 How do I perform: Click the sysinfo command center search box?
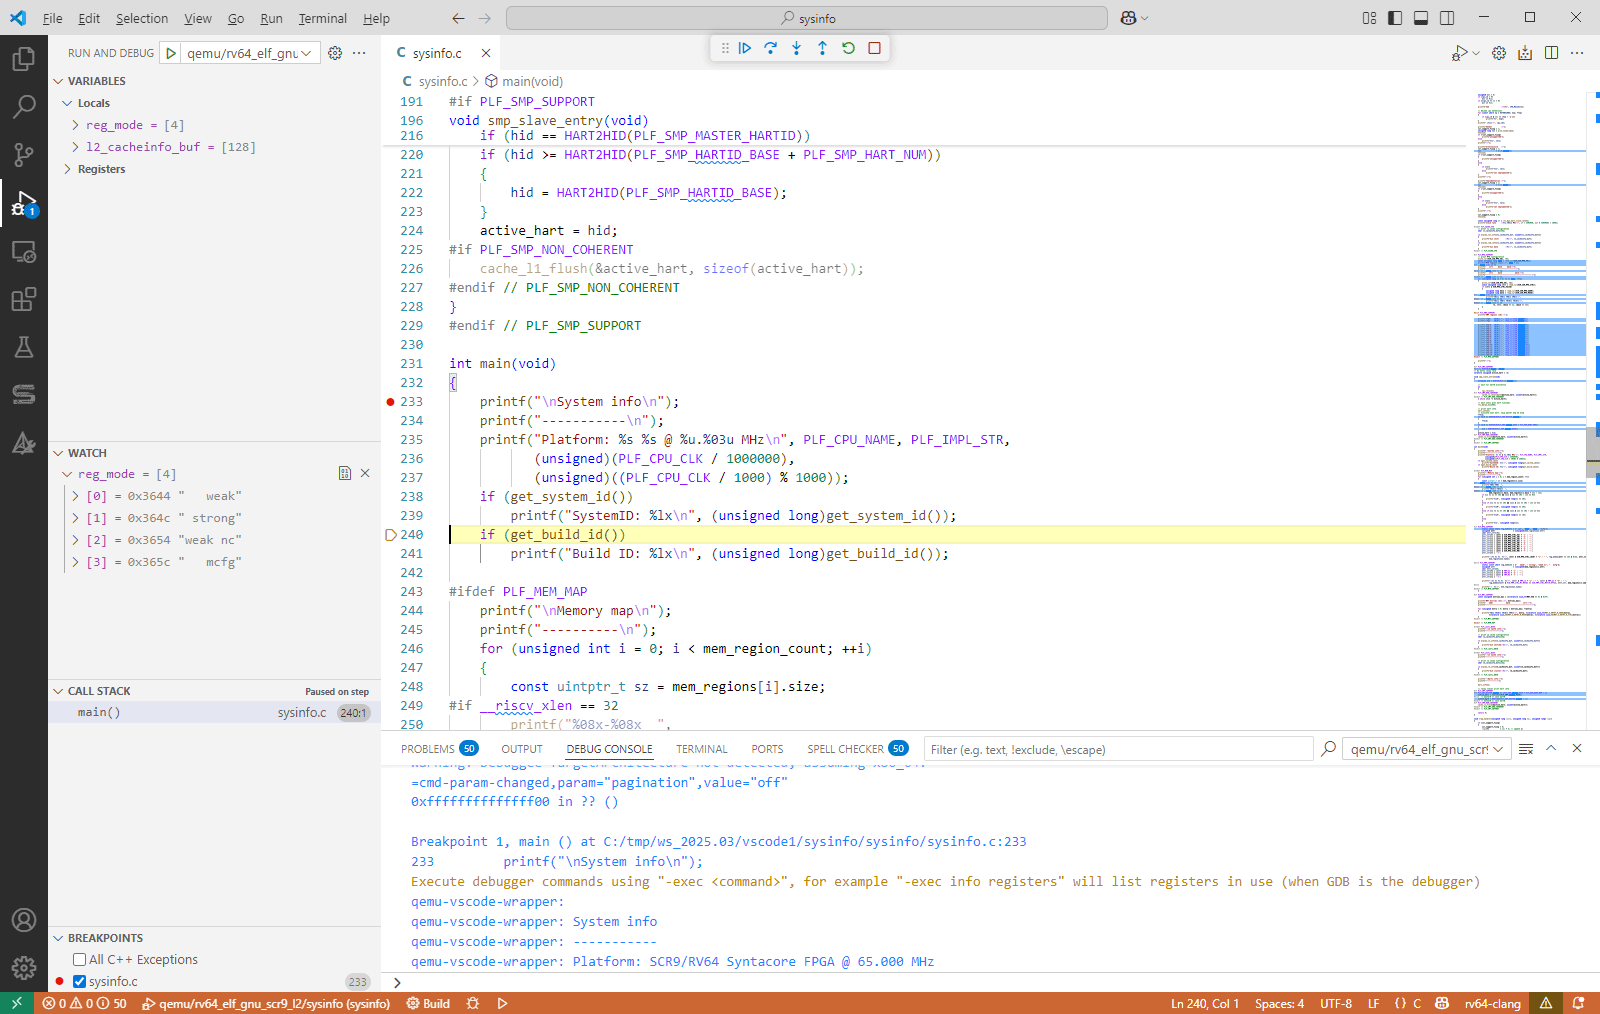807,18
